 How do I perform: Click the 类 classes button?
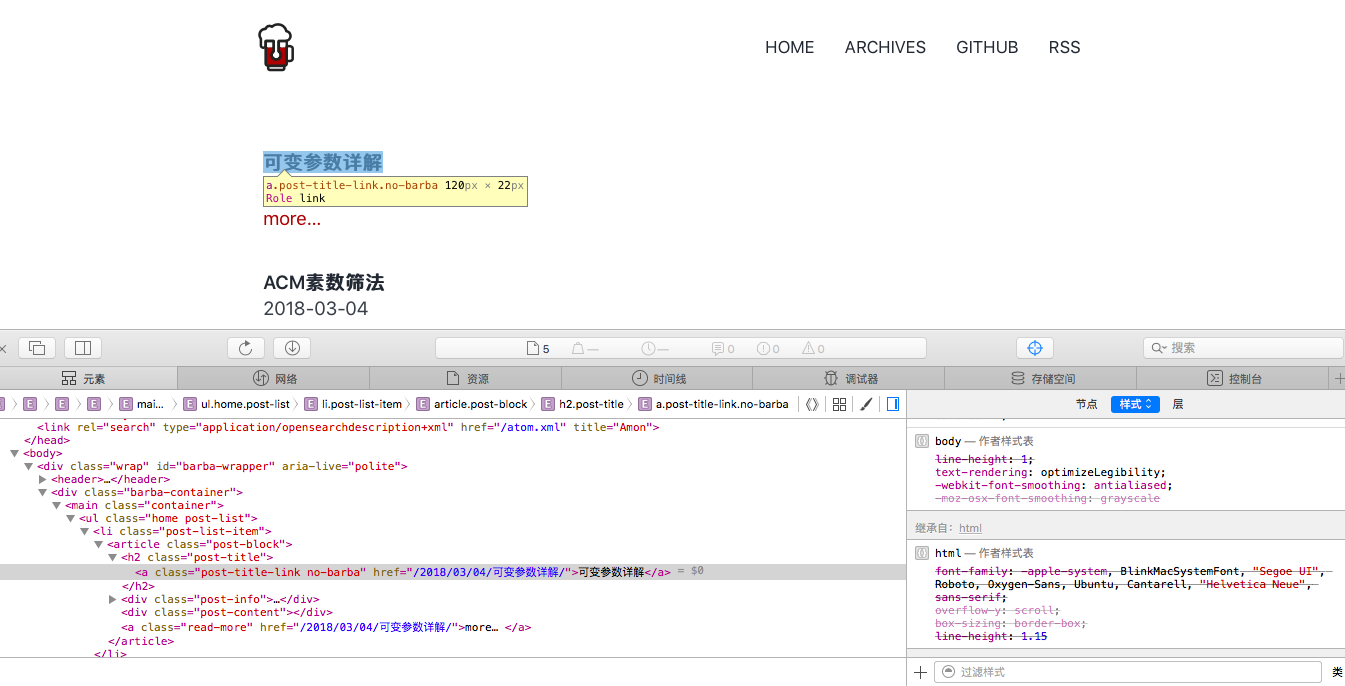tap(1338, 672)
